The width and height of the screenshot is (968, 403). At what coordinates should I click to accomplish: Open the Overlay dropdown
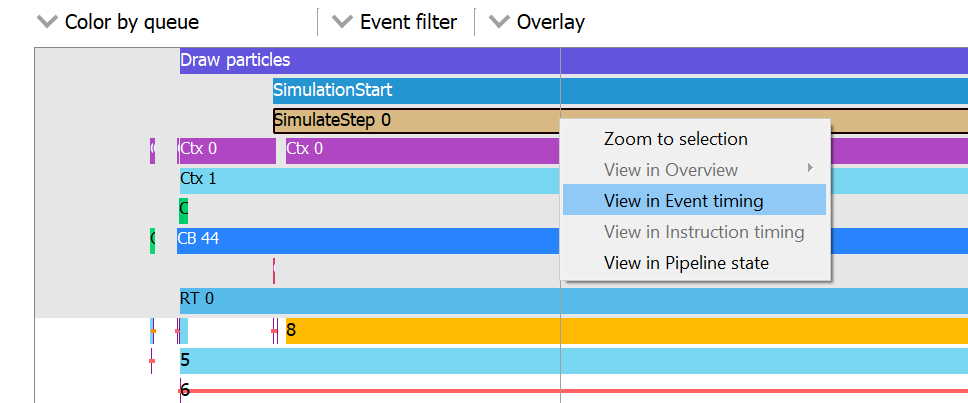coord(537,22)
